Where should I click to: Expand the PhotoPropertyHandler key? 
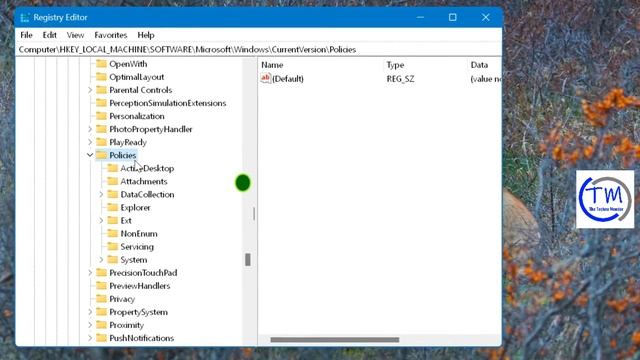pyautogui.click(x=90, y=129)
